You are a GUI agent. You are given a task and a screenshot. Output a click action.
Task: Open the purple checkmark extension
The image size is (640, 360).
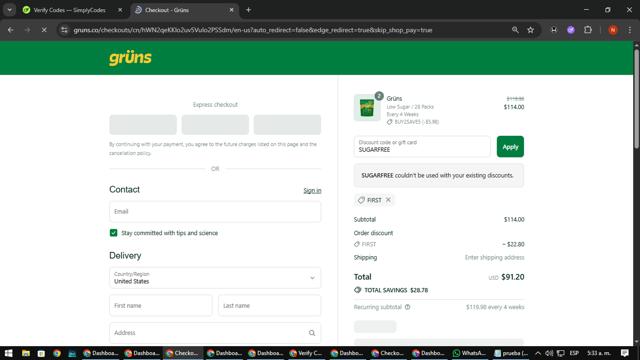(571, 30)
